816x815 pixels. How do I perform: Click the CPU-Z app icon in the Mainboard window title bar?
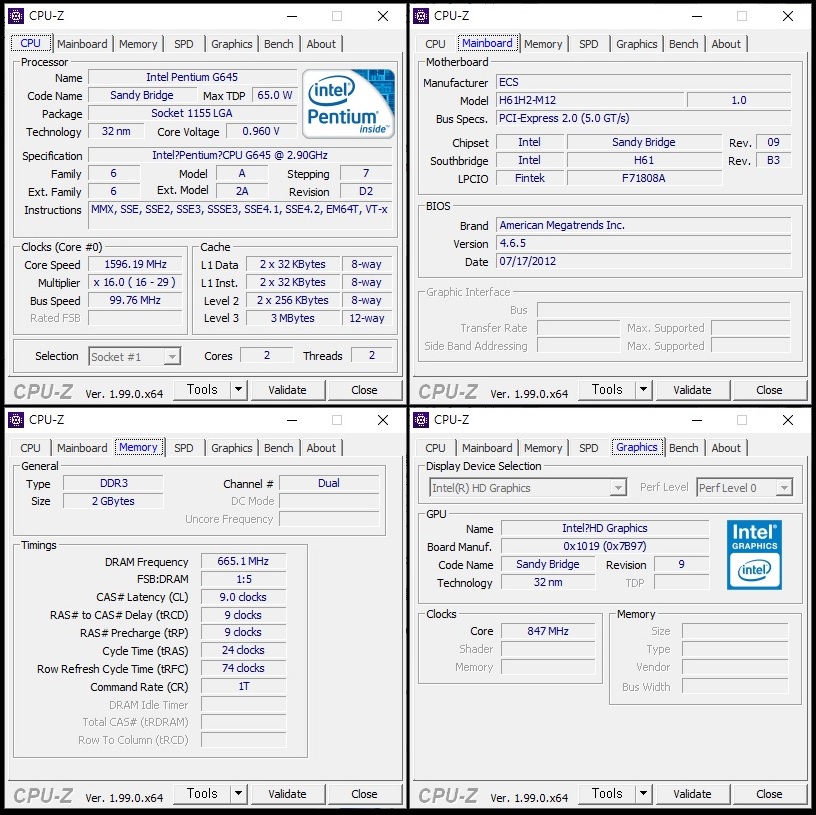421,16
